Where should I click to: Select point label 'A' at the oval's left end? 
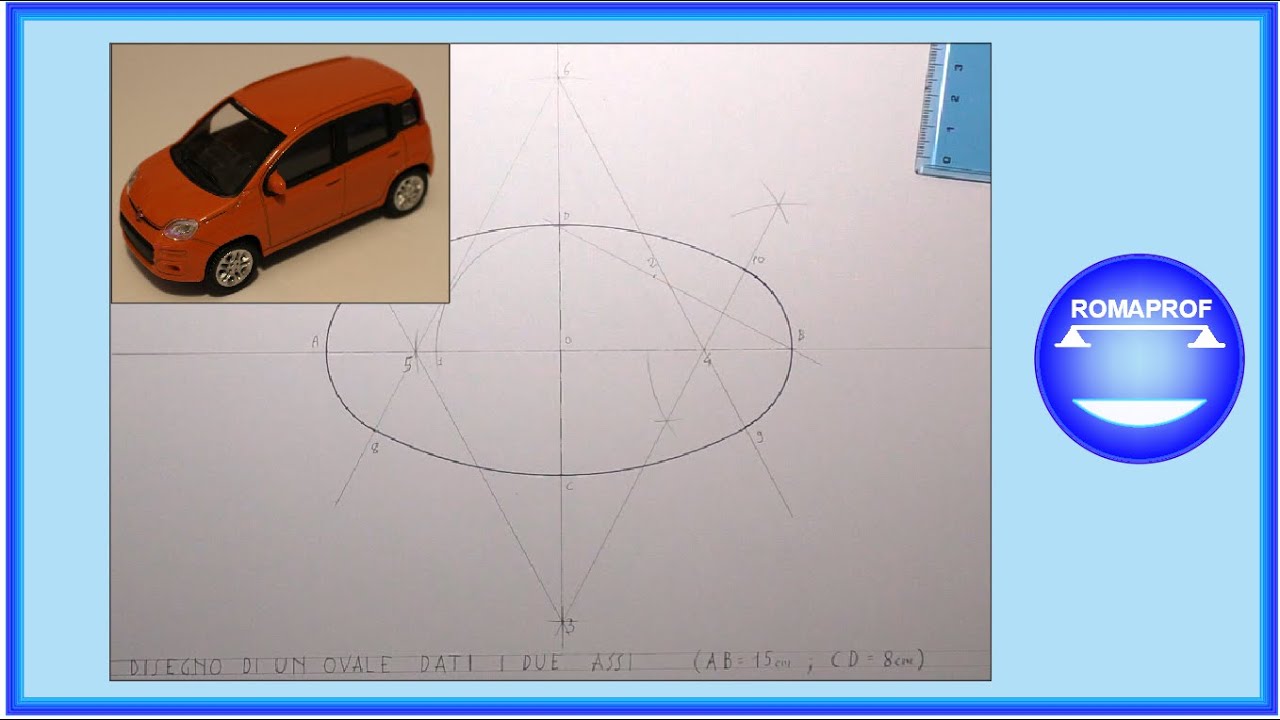point(315,342)
